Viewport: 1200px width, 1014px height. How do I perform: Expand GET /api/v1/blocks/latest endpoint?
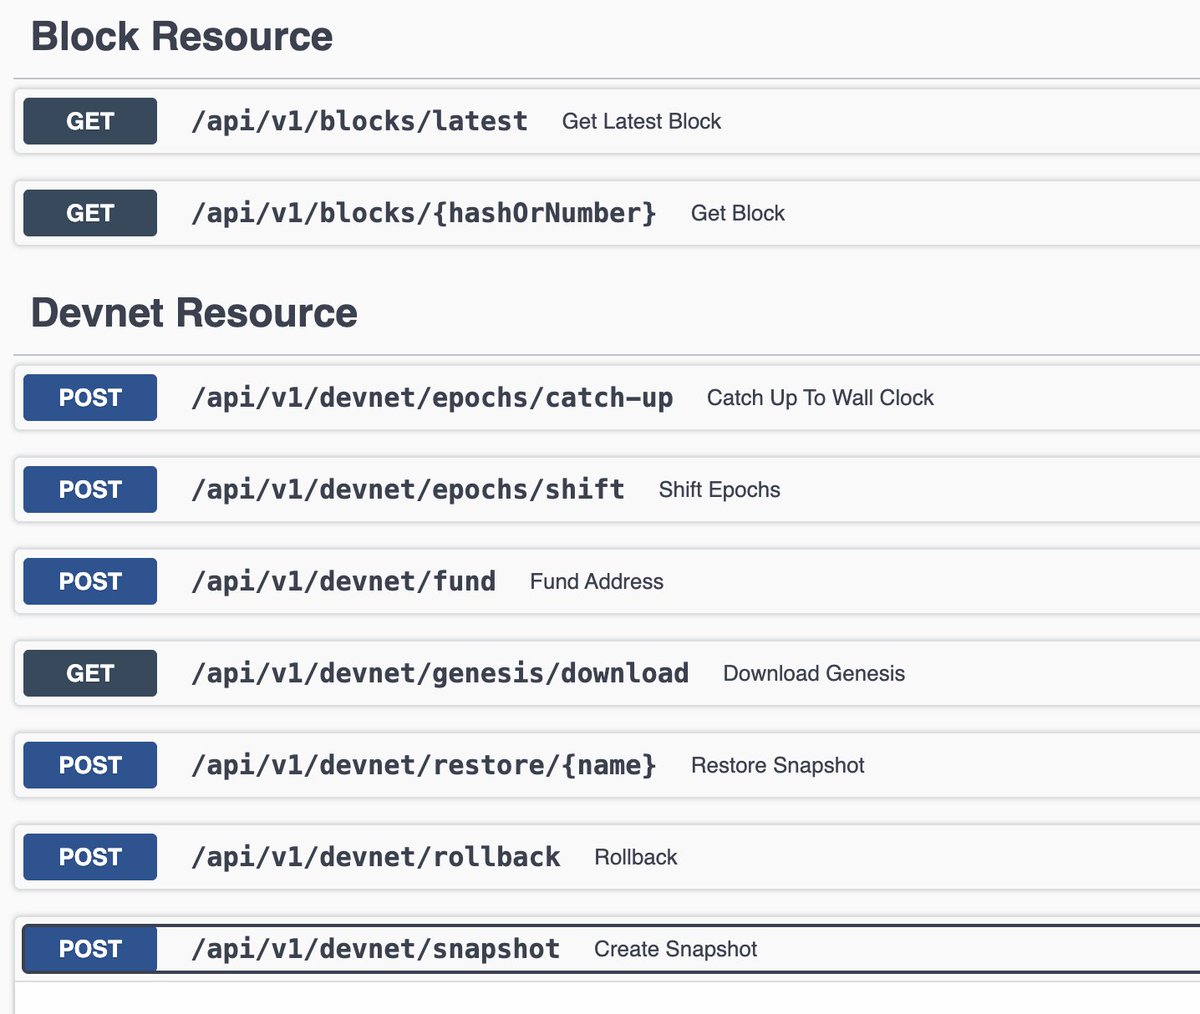(607, 121)
